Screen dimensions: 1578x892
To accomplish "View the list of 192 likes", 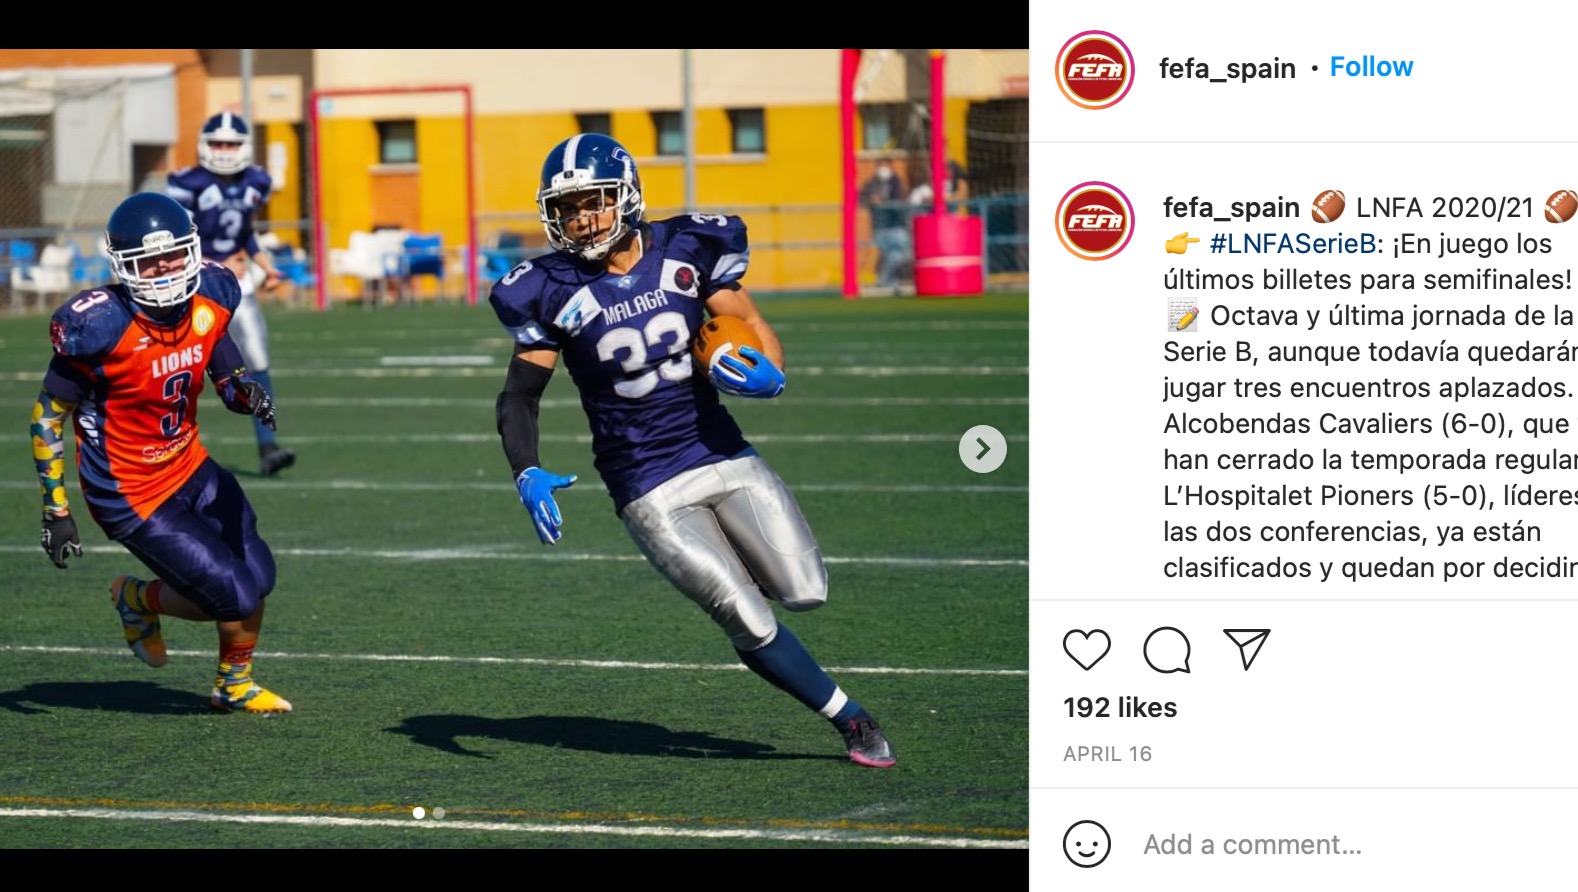I will coord(1120,707).
